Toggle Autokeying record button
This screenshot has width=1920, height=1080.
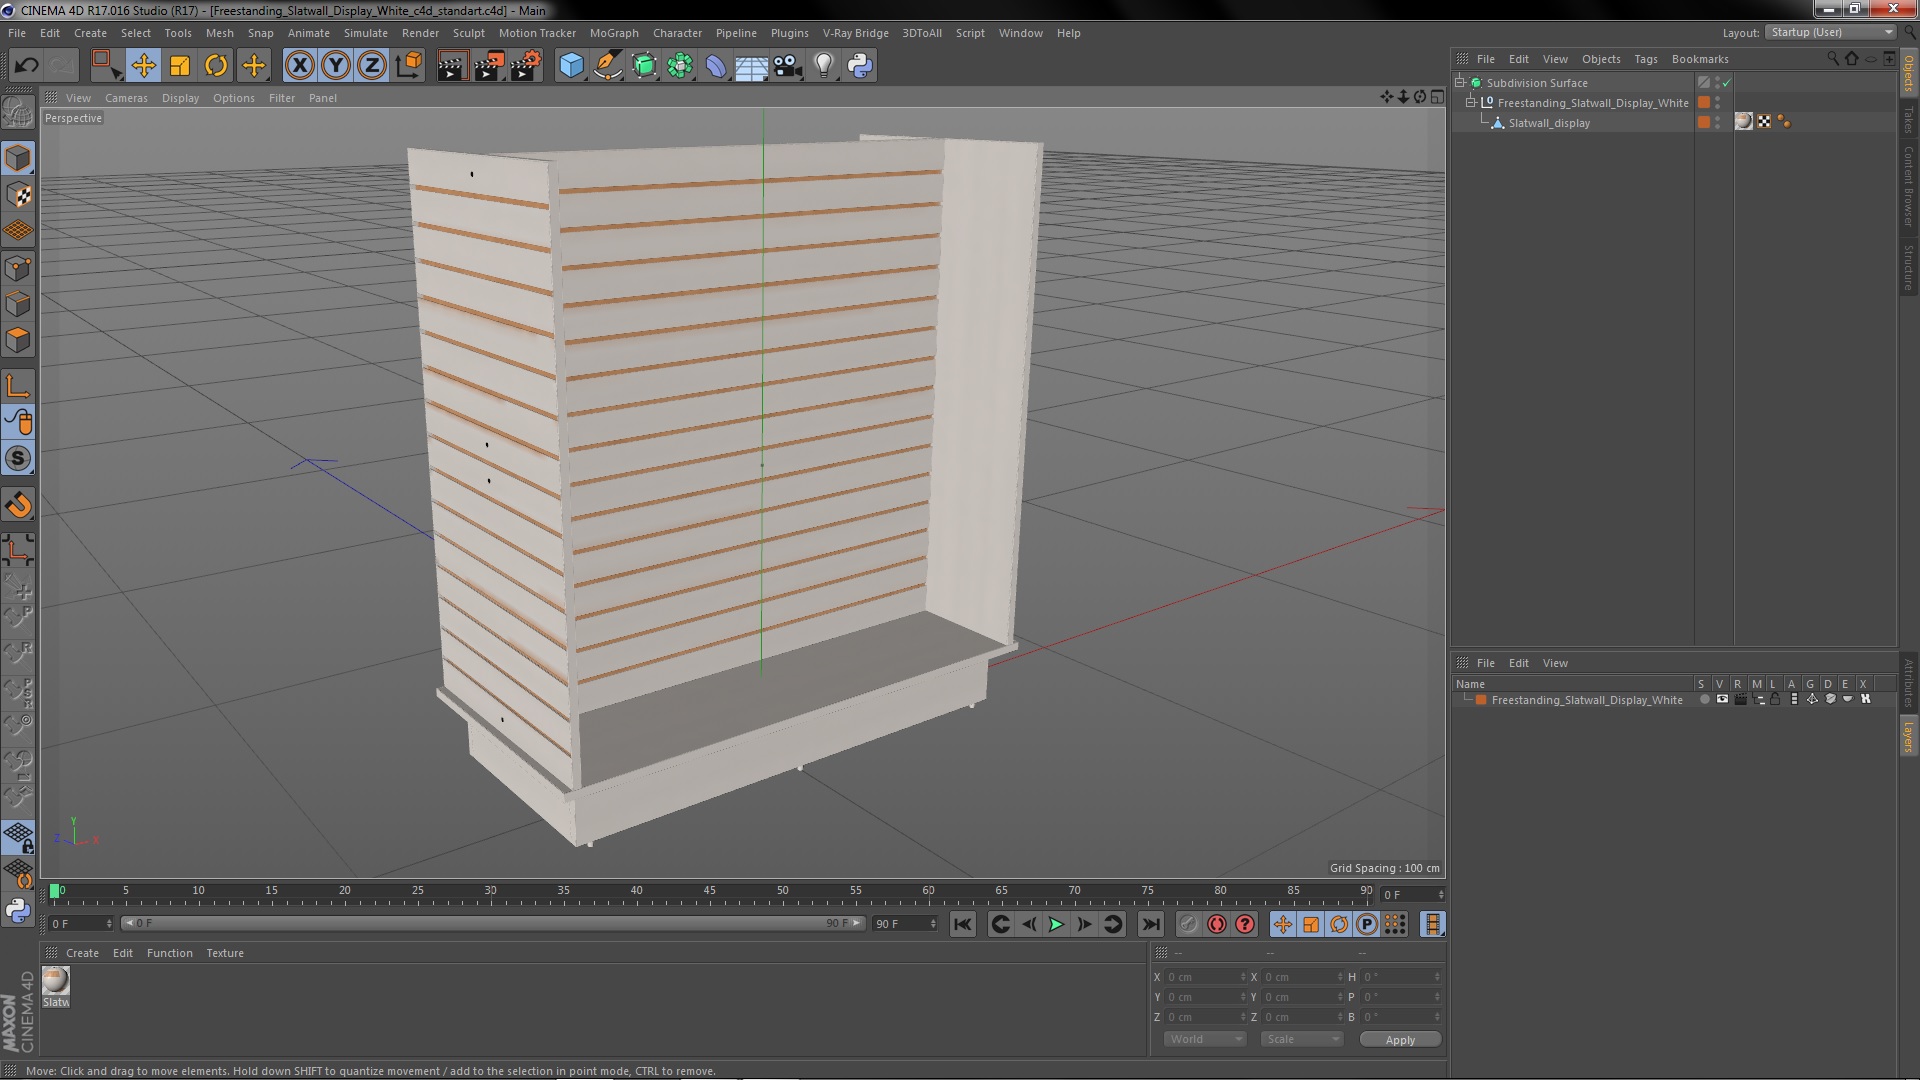pyautogui.click(x=1216, y=925)
